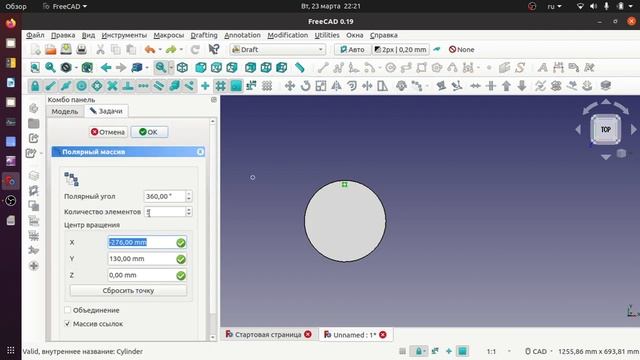Switch to front view cube icon
This screenshot has height=360, width=640.
[x=200, y=67]
